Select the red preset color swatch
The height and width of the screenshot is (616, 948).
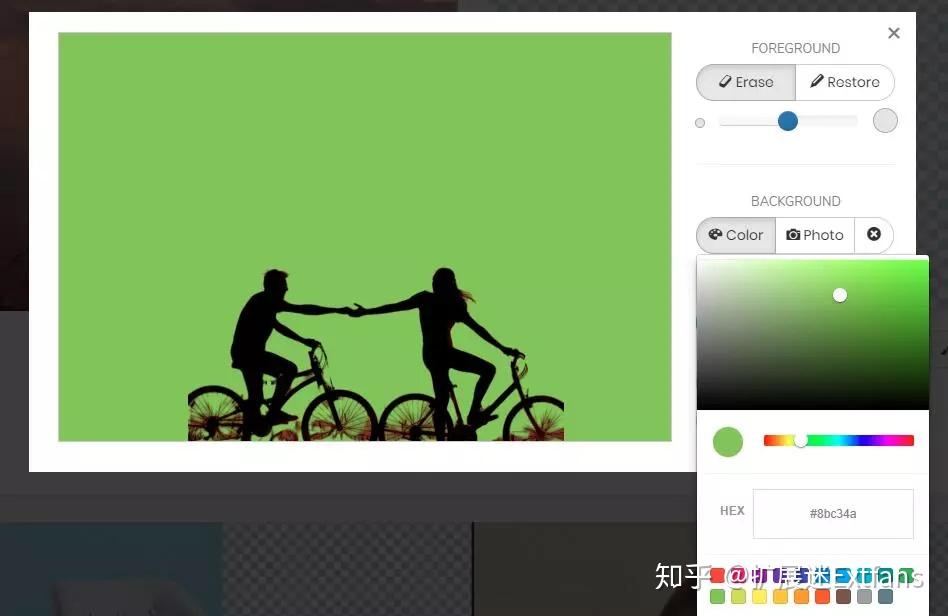click(718, 575)
